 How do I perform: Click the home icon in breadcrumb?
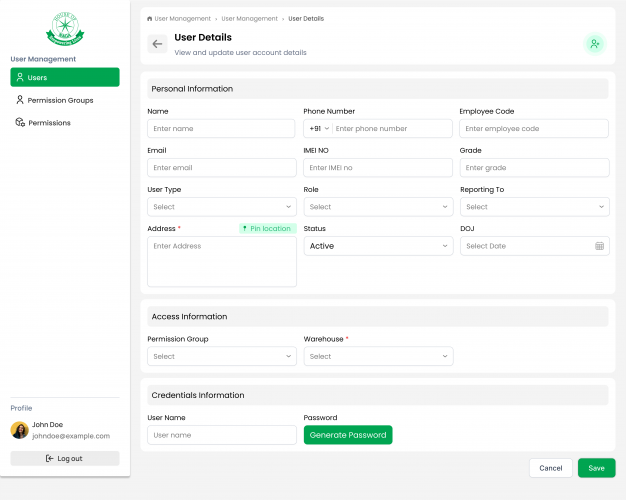(x=150, y=19)
